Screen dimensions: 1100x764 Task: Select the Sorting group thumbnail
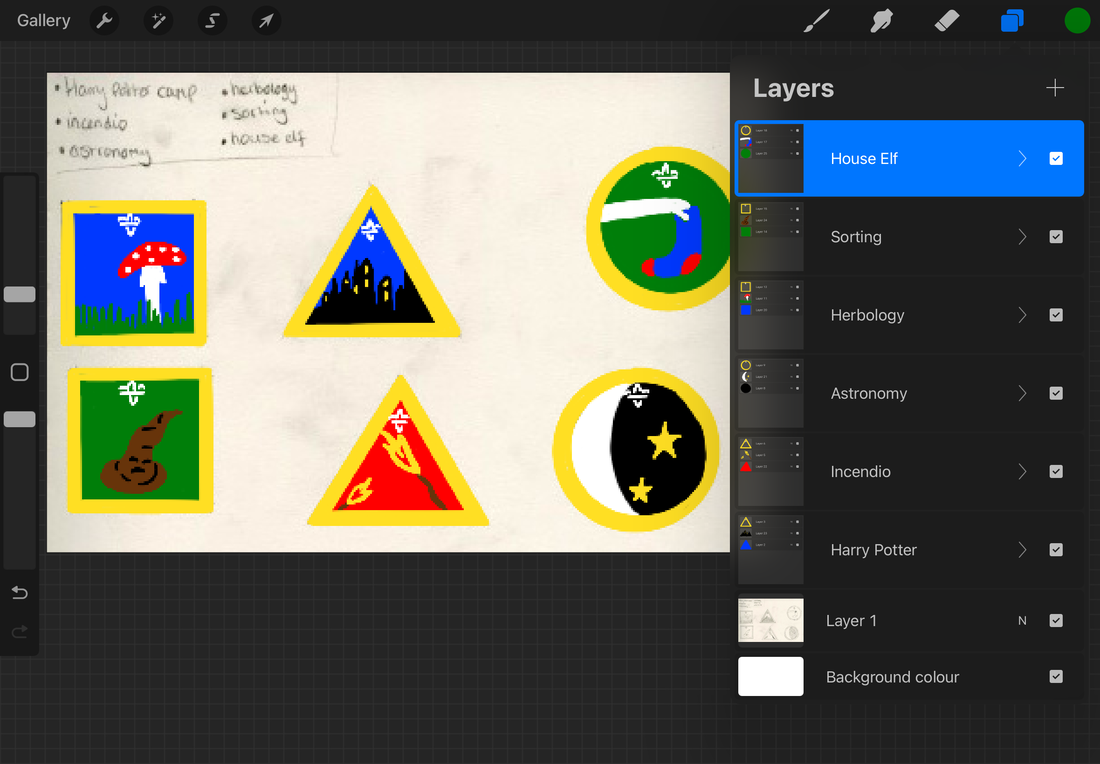point(770,237)
